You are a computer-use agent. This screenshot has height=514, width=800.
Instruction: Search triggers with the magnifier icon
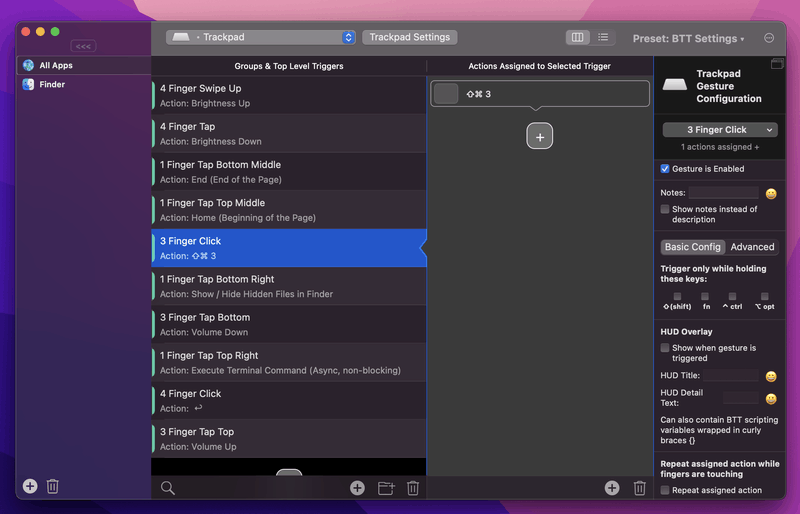(167, 488)
